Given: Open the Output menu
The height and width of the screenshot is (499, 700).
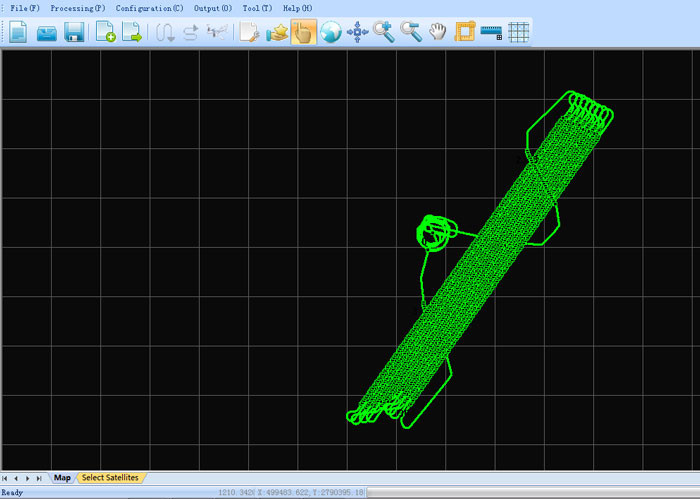Looking at the screenshot, I should pos(212,8).
